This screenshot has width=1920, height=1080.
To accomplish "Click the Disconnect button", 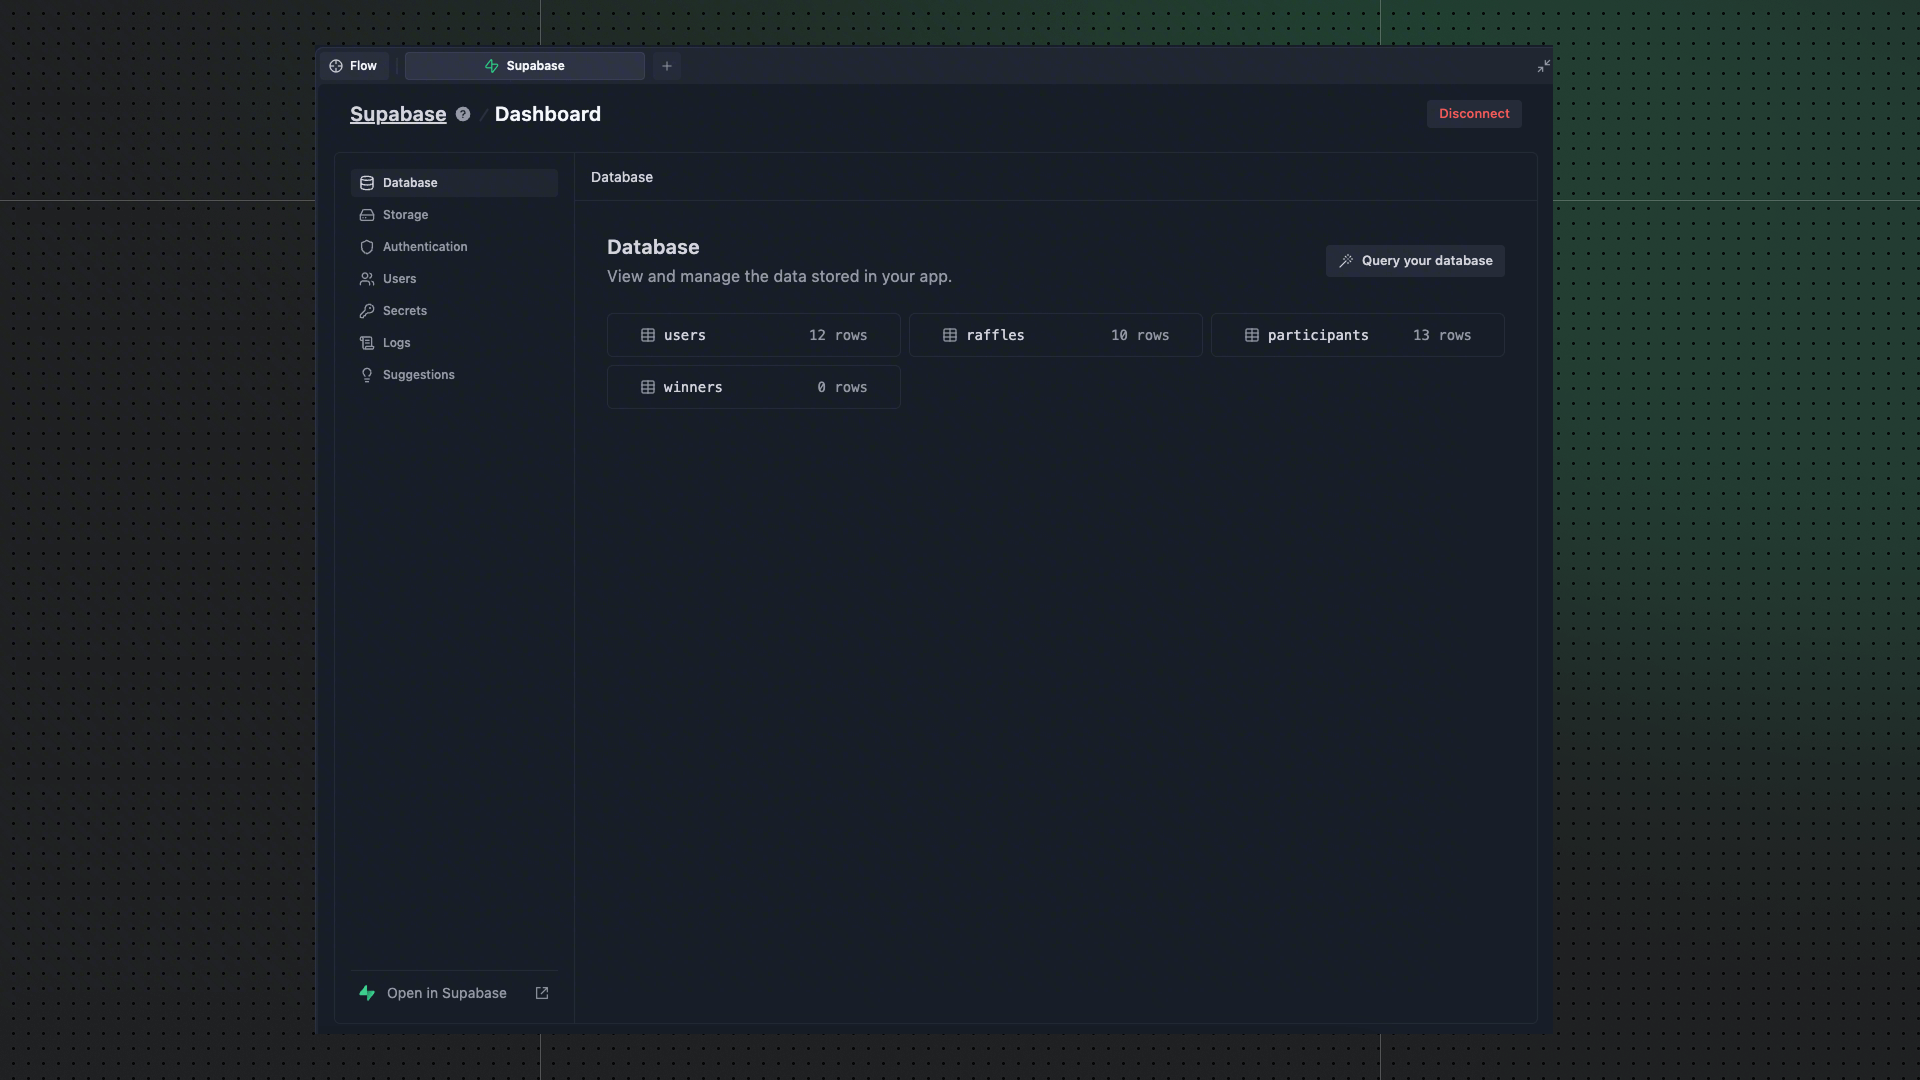I will 1474,113.
